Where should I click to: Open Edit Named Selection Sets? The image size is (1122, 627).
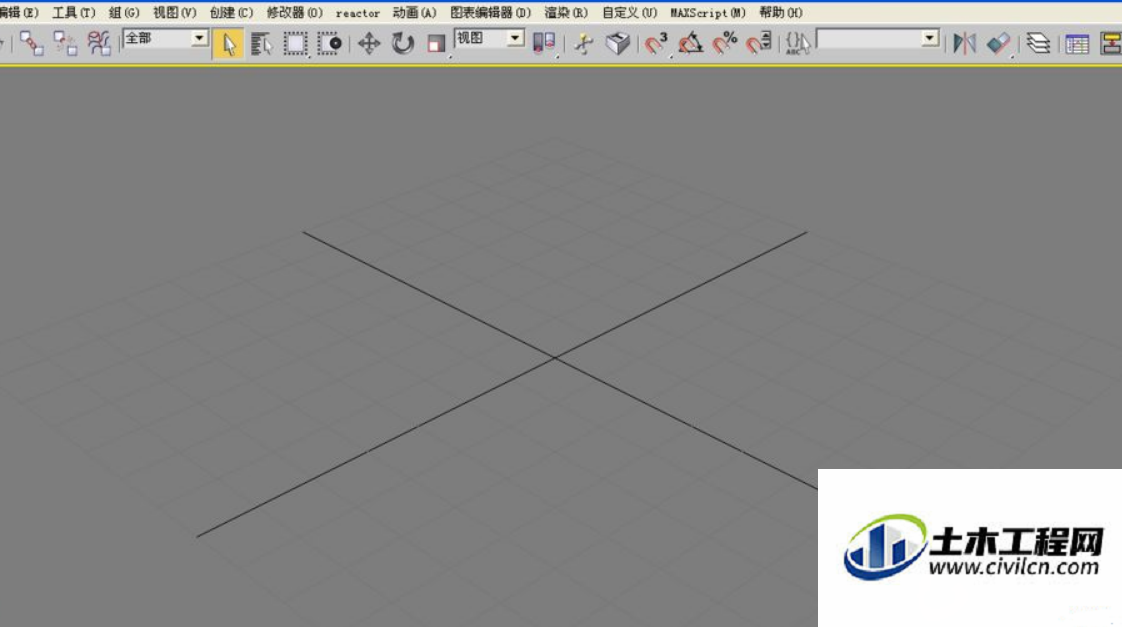point(798,44)
